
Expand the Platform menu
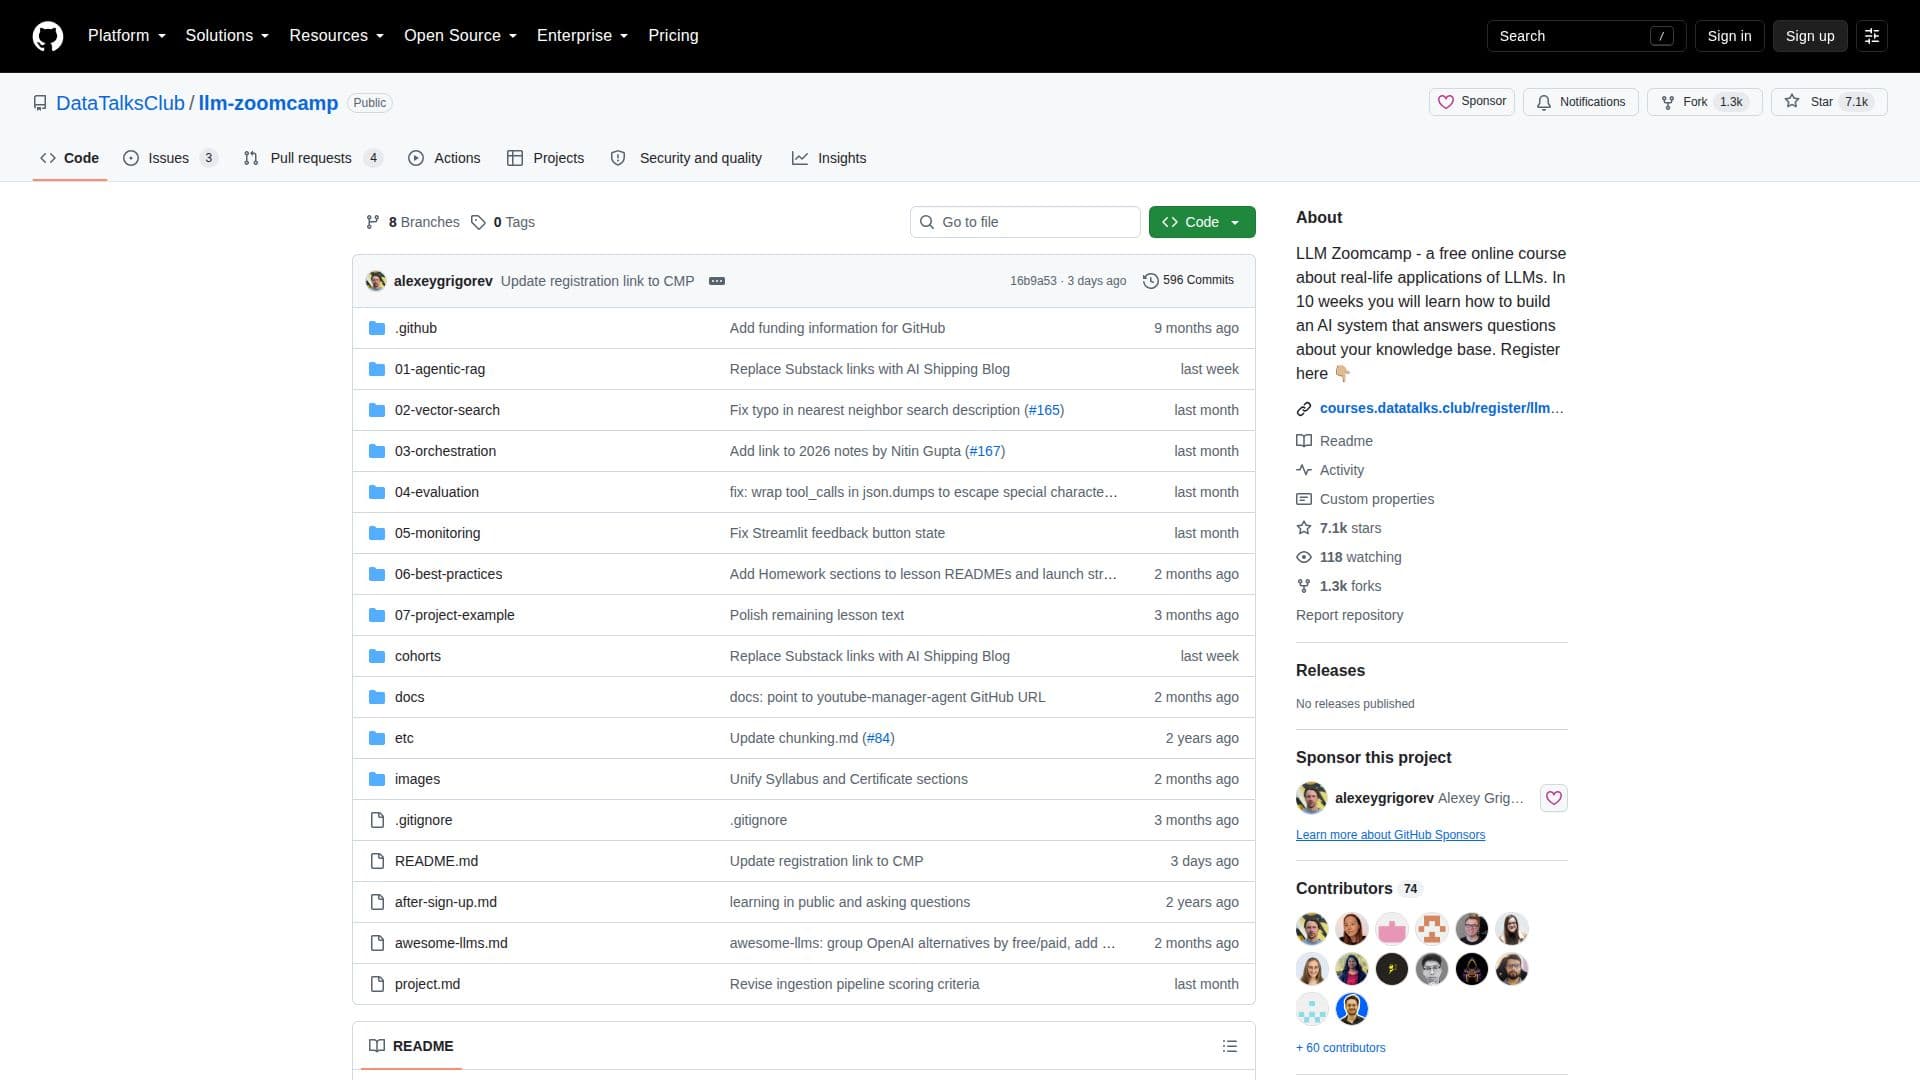pos(127,36)
